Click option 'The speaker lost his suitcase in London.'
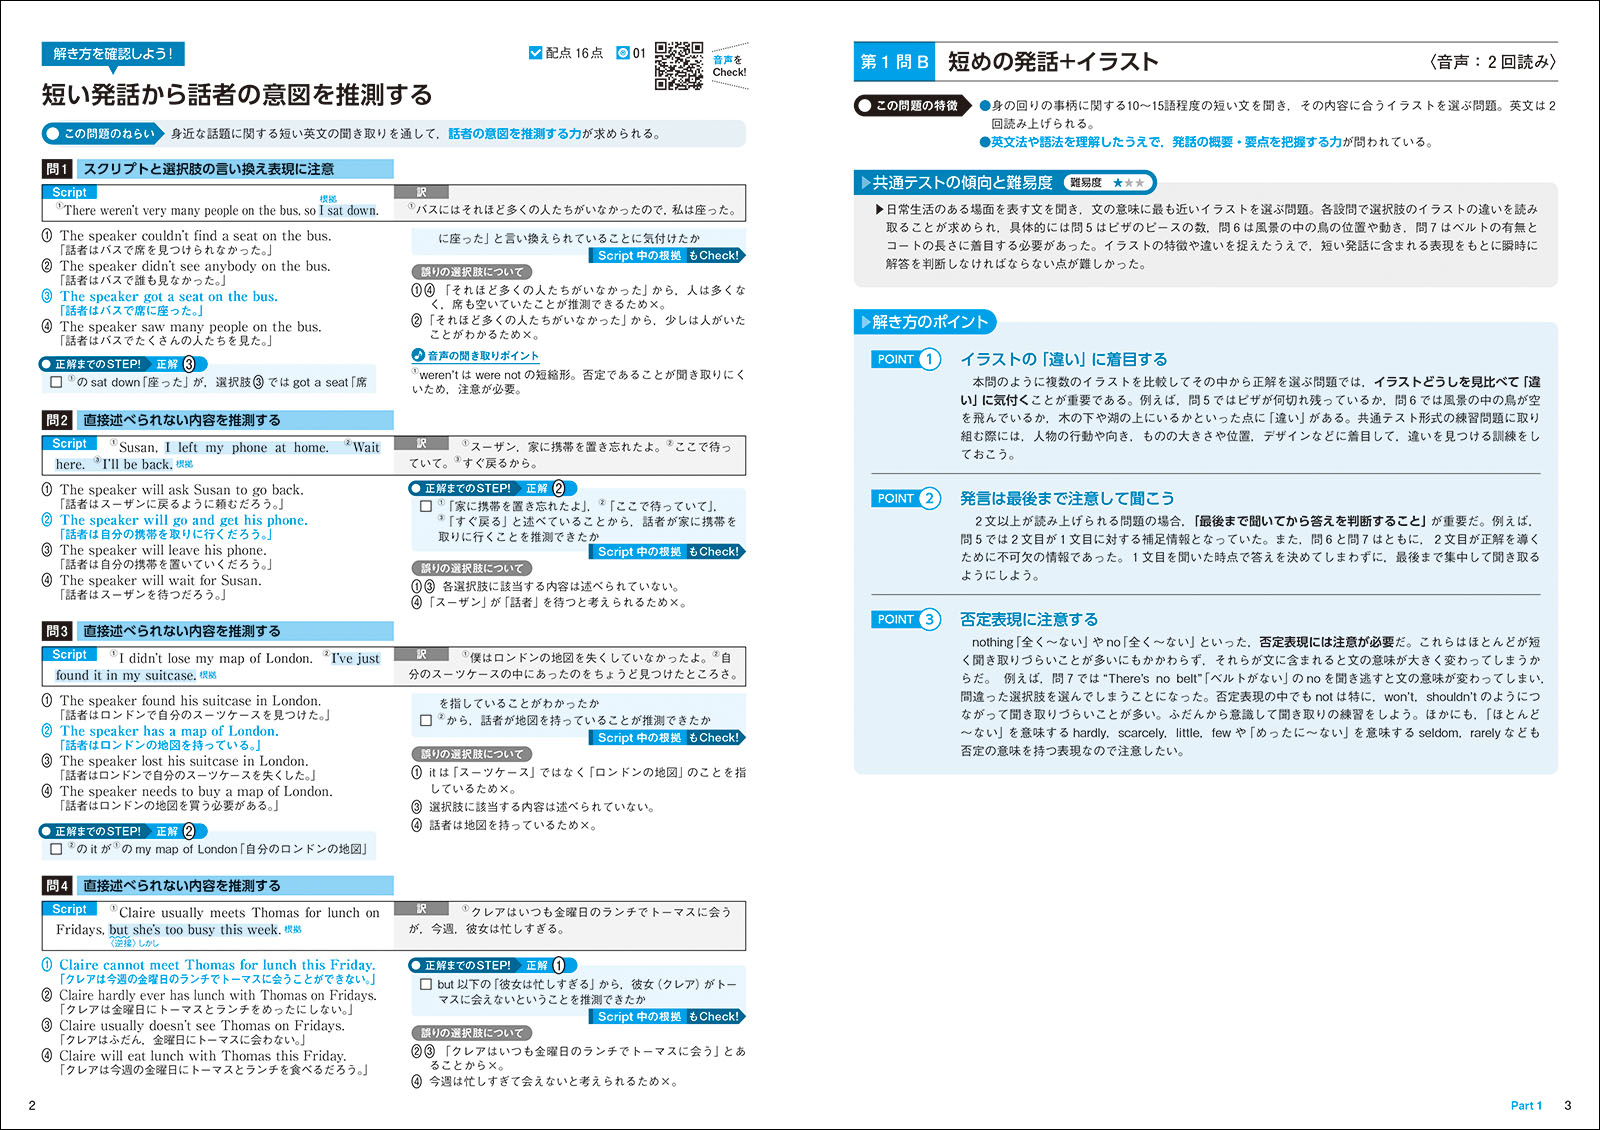Screen dimensions: 1600x1130 click(x=183, y=761)
